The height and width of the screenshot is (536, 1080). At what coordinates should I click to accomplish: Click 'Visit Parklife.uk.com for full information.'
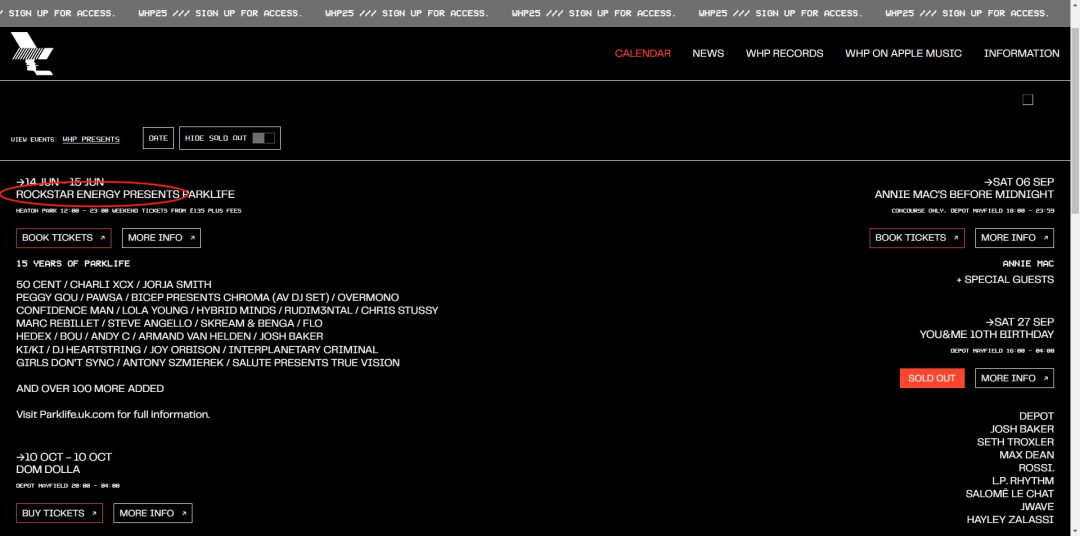coord(113,415)
